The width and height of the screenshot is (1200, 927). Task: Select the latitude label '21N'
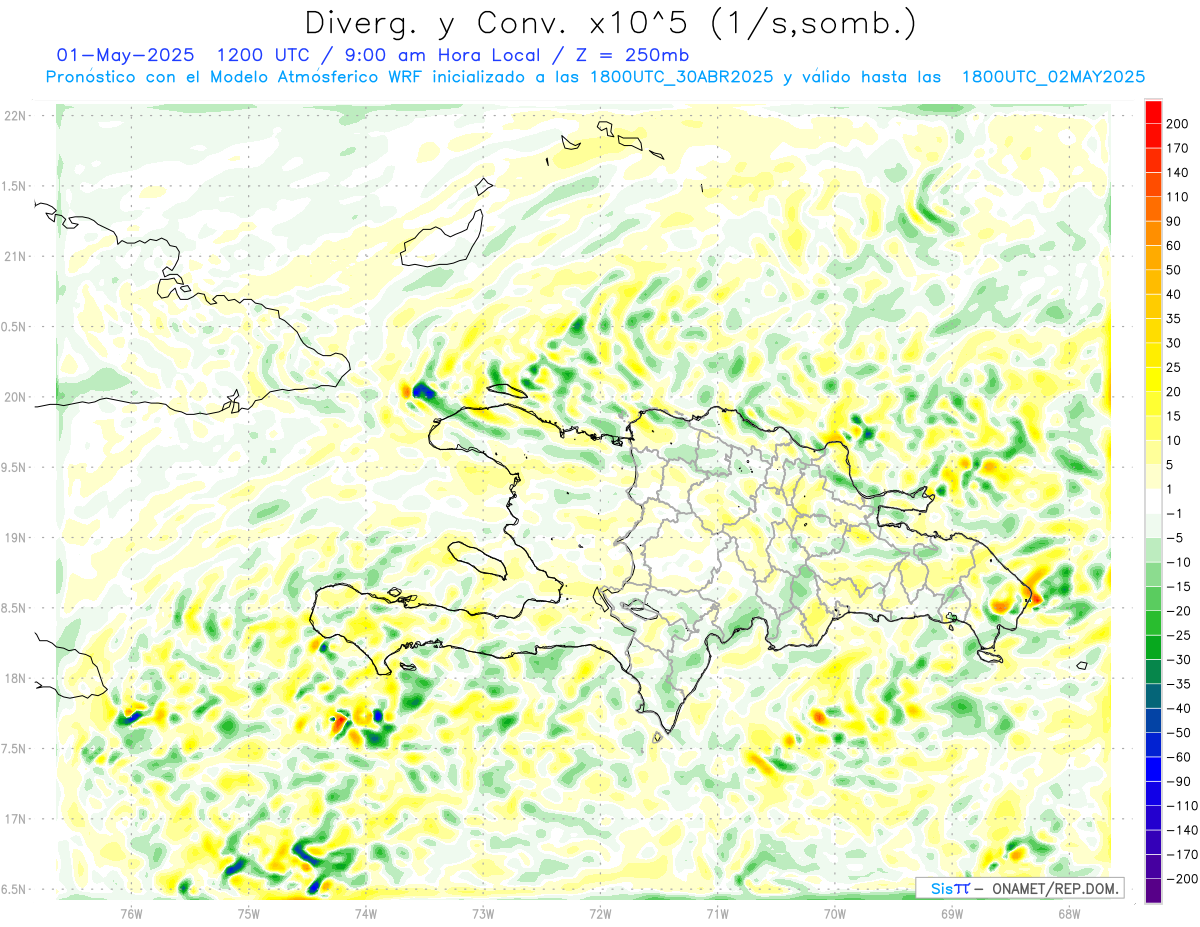tap(14, 256)
